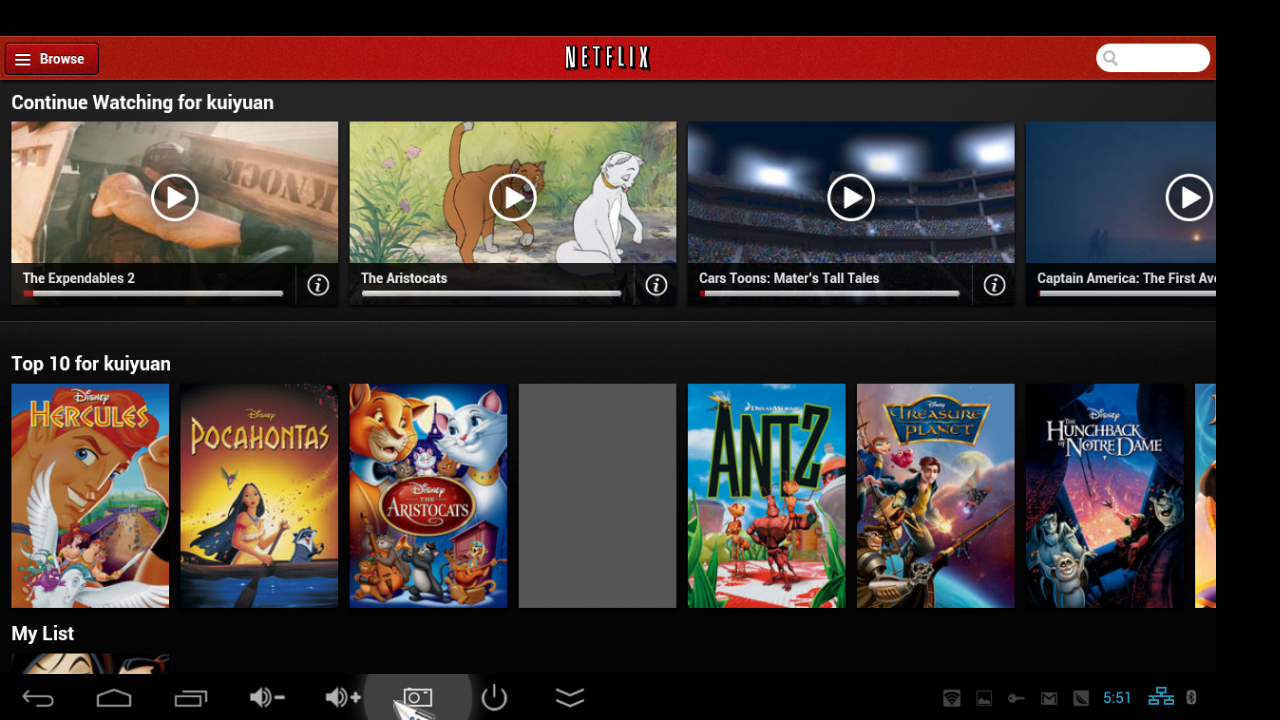Tap the Bluetooth status icon
1280x720 pixels.
coord(1191,698)
